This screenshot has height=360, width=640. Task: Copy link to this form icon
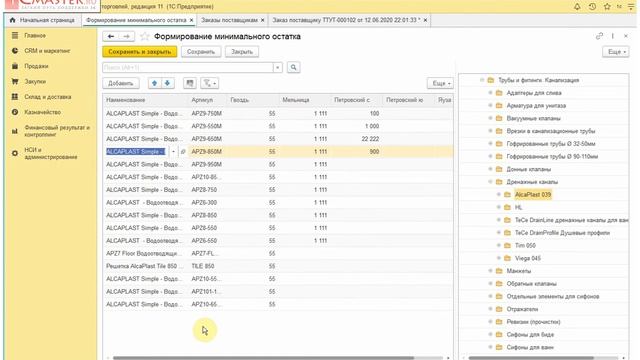[x=599, y=36]
